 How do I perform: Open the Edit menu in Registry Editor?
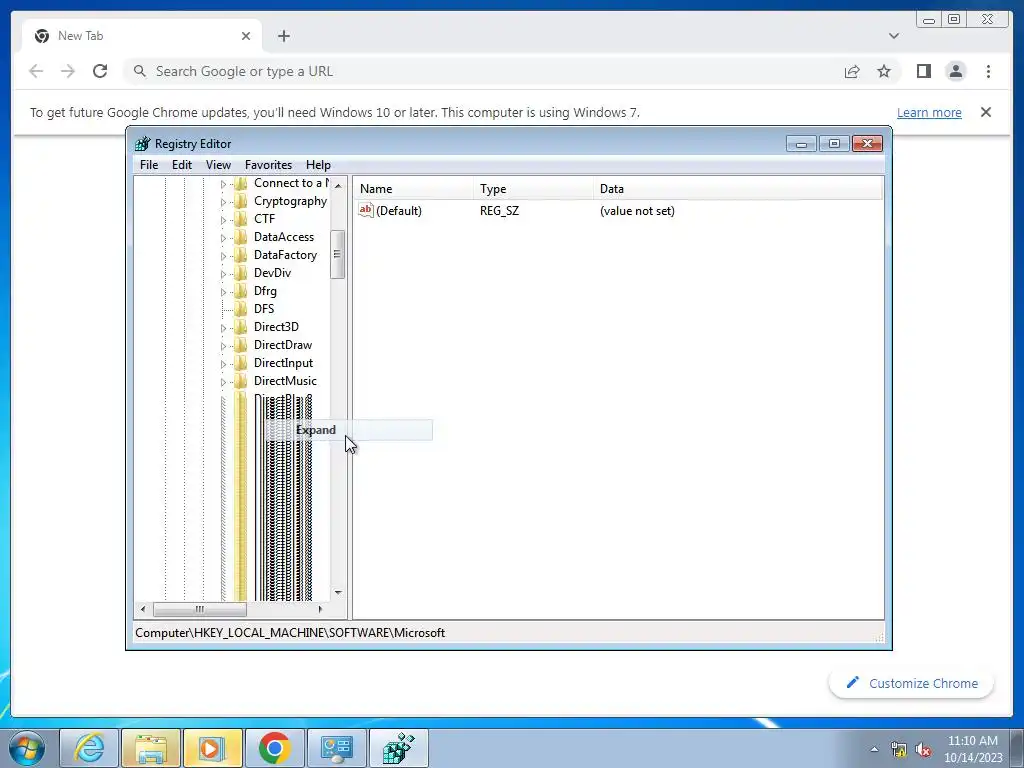[182, 165]
